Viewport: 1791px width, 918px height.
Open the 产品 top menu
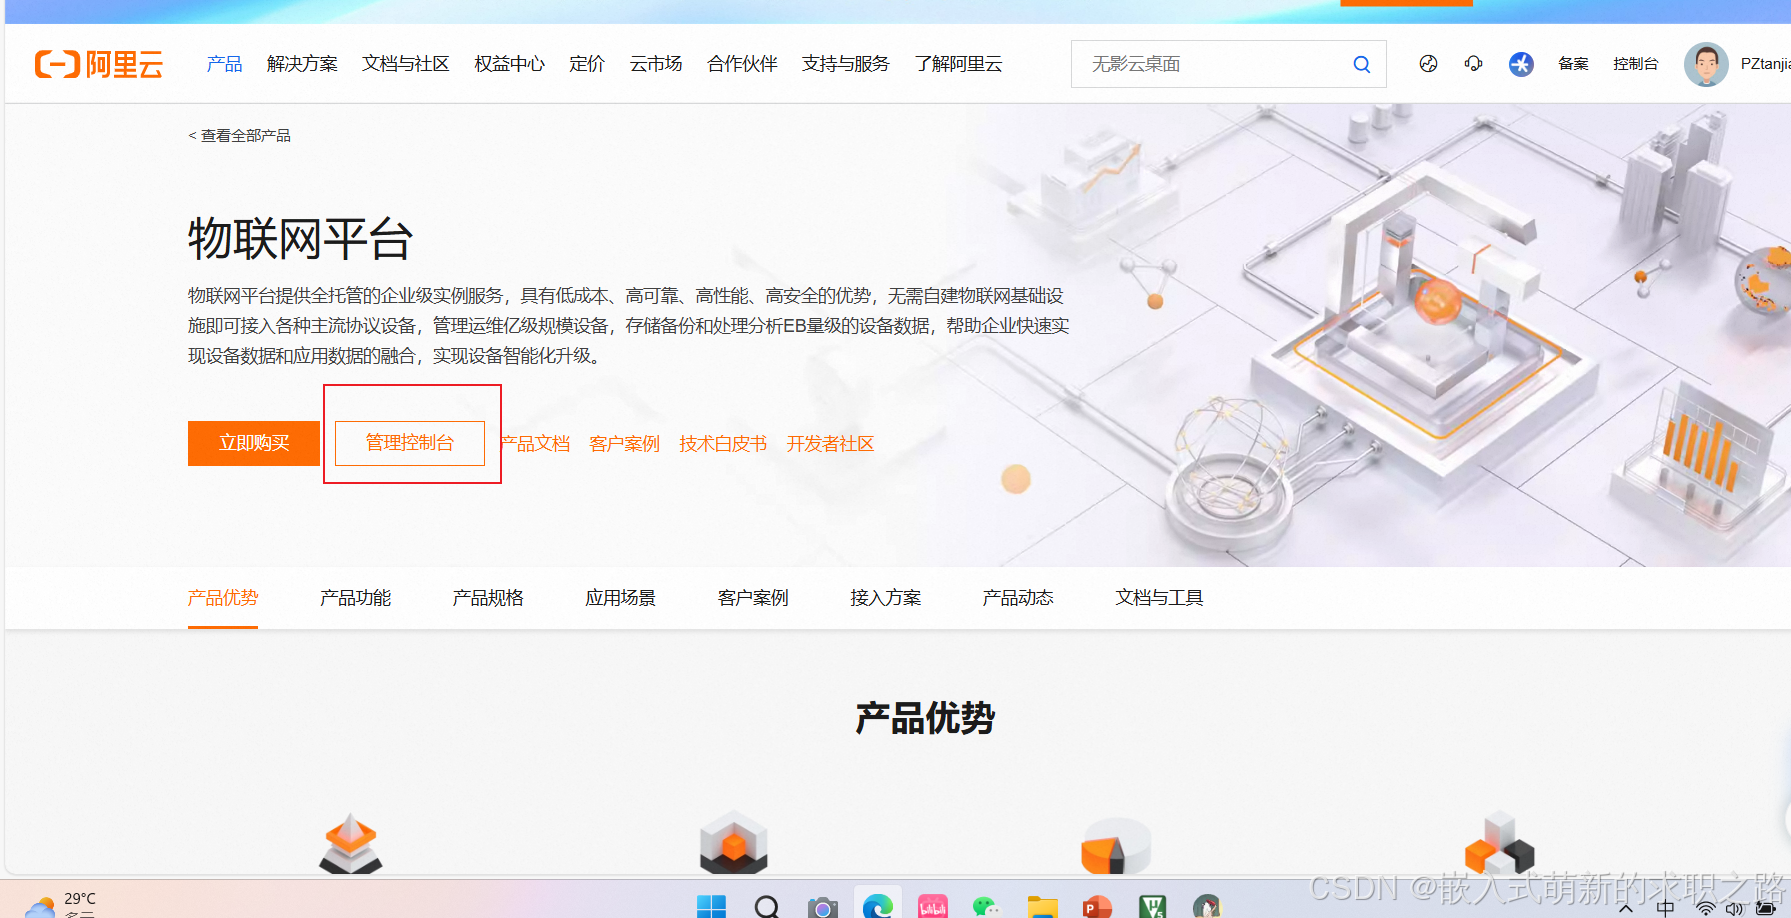pyautogui.click(x=224, y=64)
